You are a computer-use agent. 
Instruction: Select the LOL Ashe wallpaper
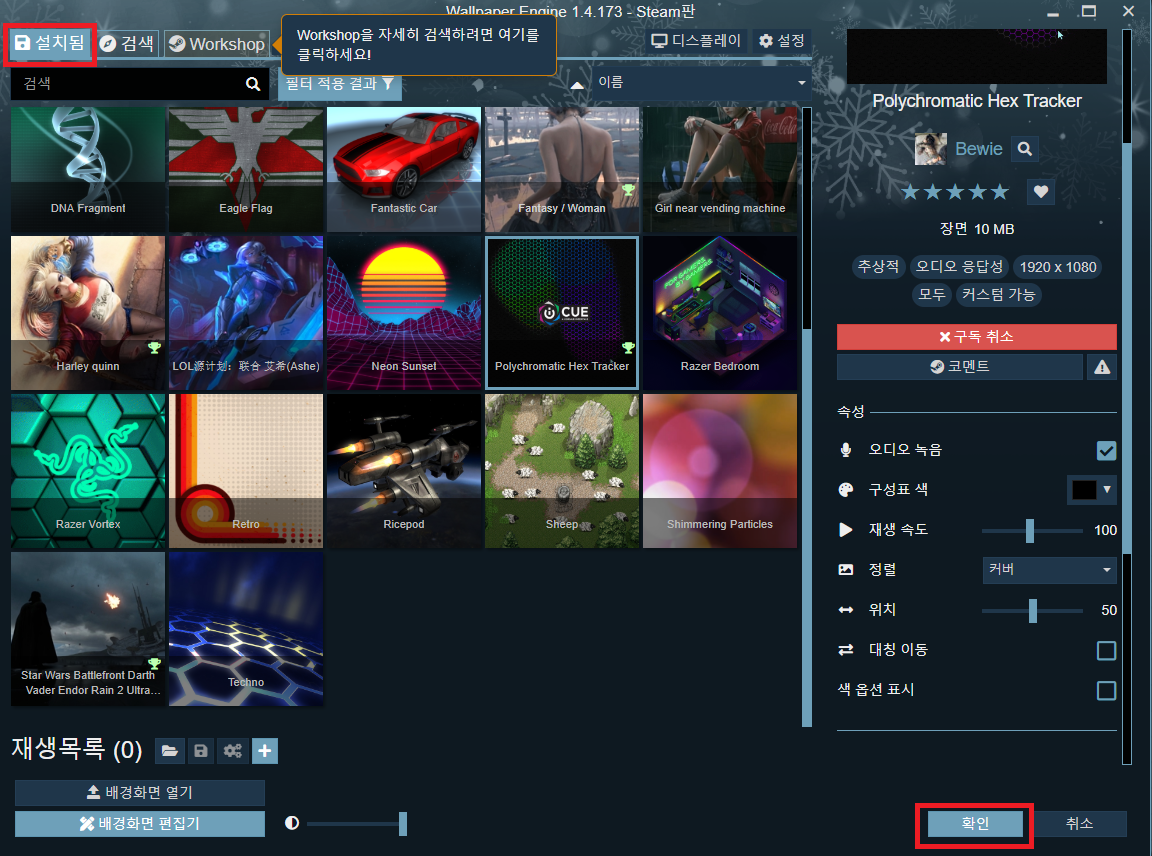[x=246, y=313]
